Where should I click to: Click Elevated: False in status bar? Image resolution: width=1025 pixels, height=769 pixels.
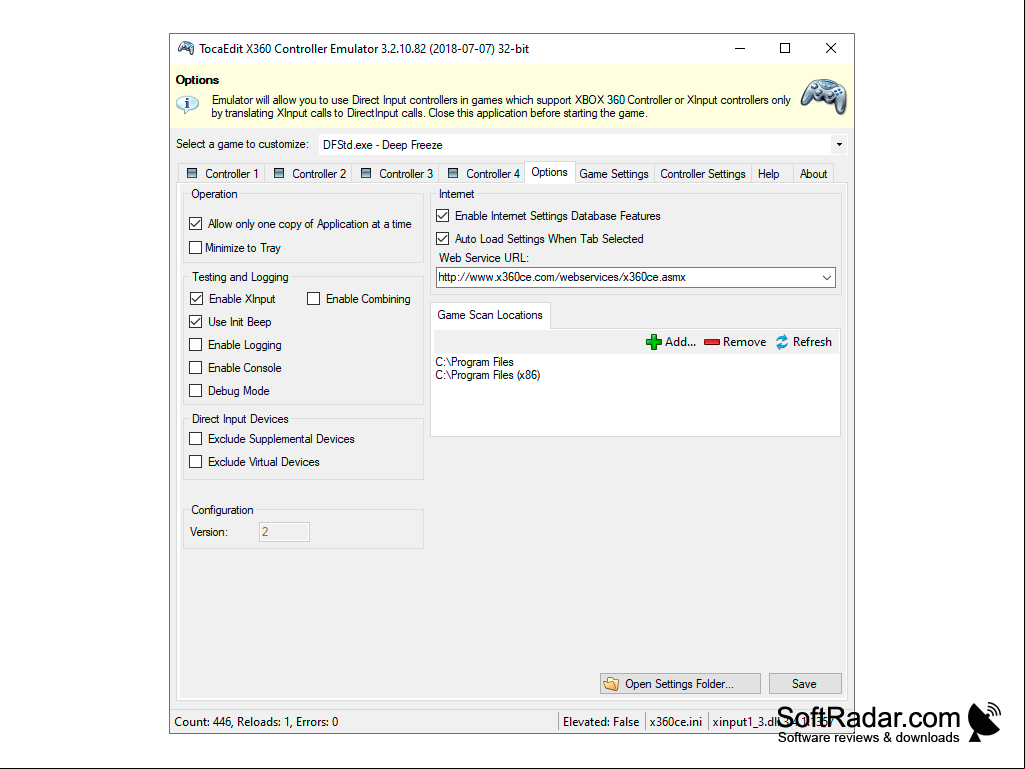[601, 722]
